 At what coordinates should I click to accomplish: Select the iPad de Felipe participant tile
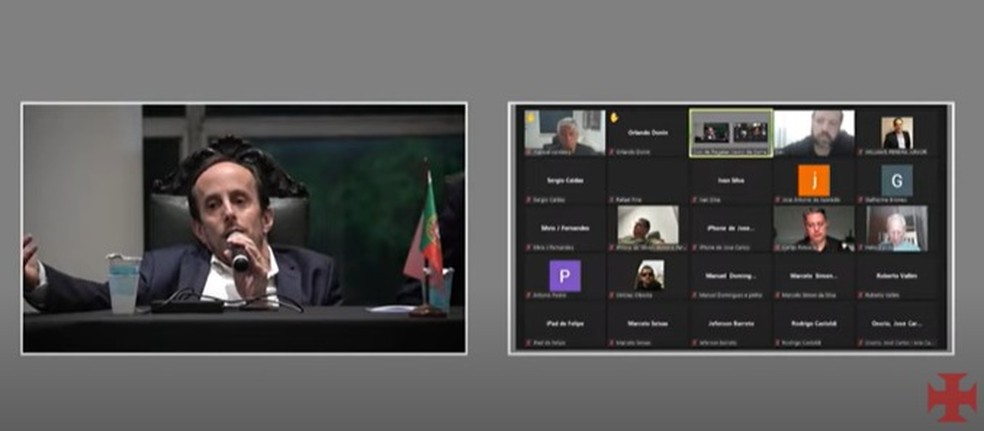click(564, 324)
